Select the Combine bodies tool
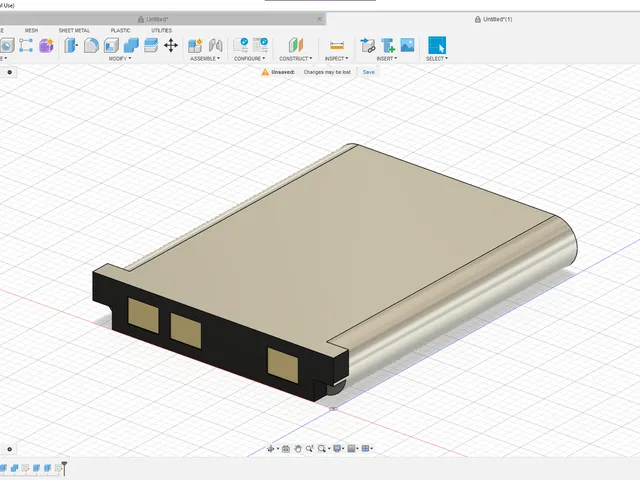Viewport: 640px width, 480px height. tap(131, 45)
